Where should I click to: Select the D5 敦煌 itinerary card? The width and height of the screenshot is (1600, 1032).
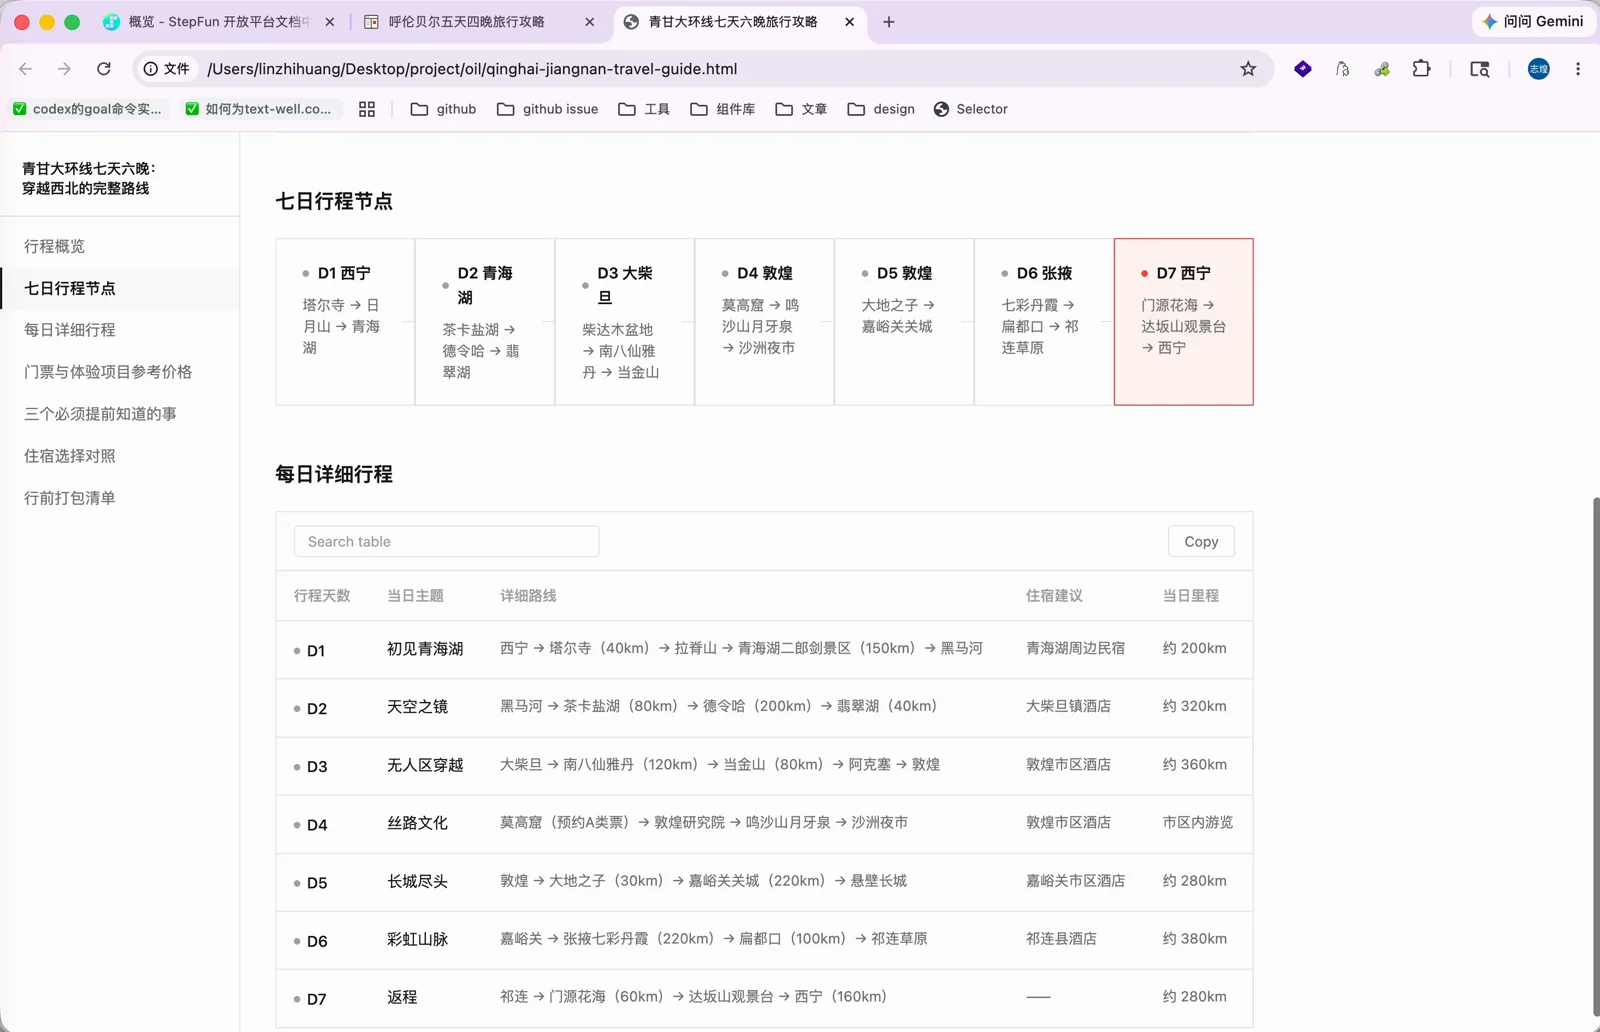[x=904, y=322]
